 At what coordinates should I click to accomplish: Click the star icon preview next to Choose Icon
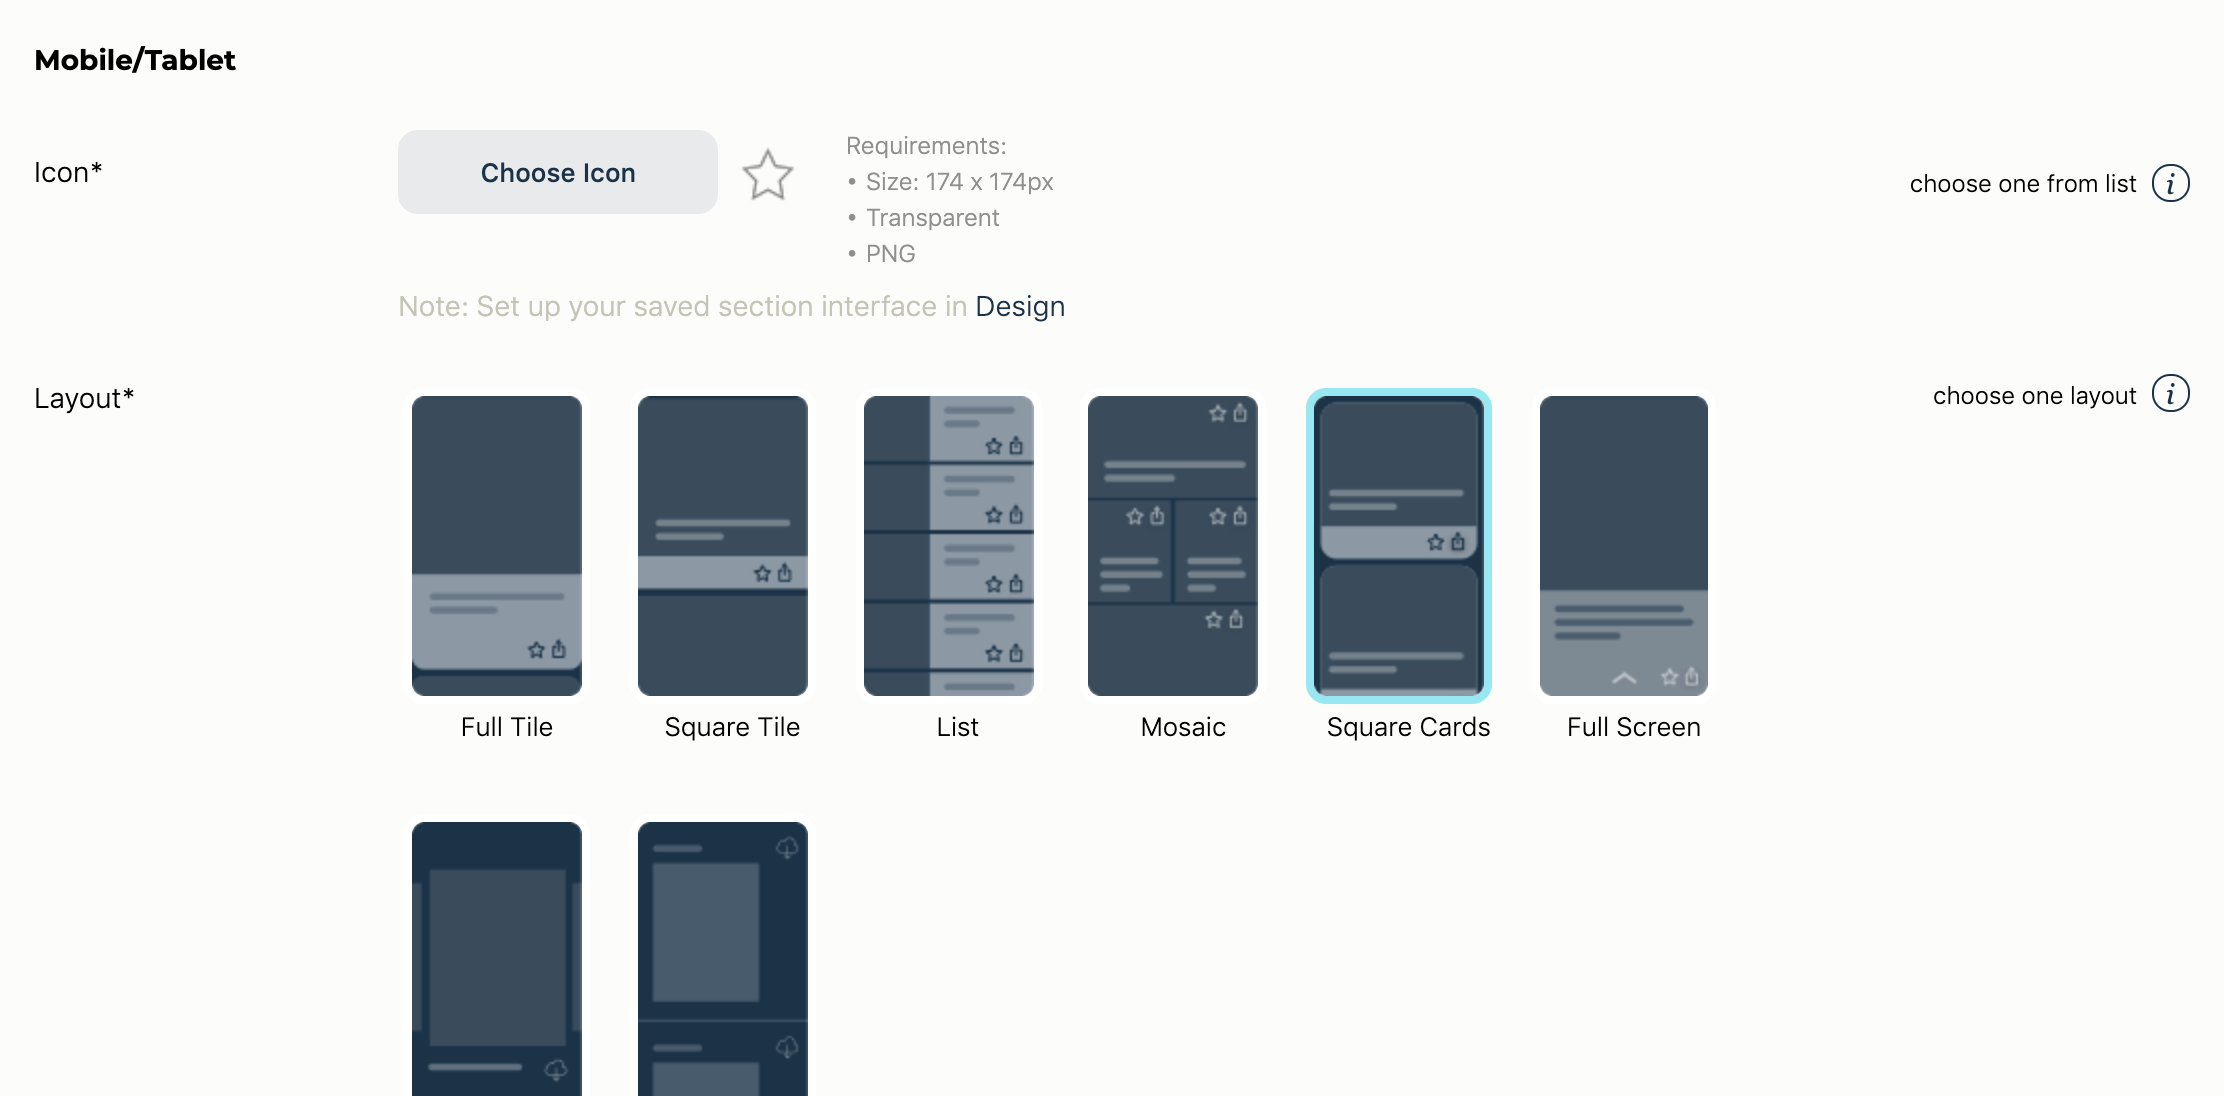point(768,174)
